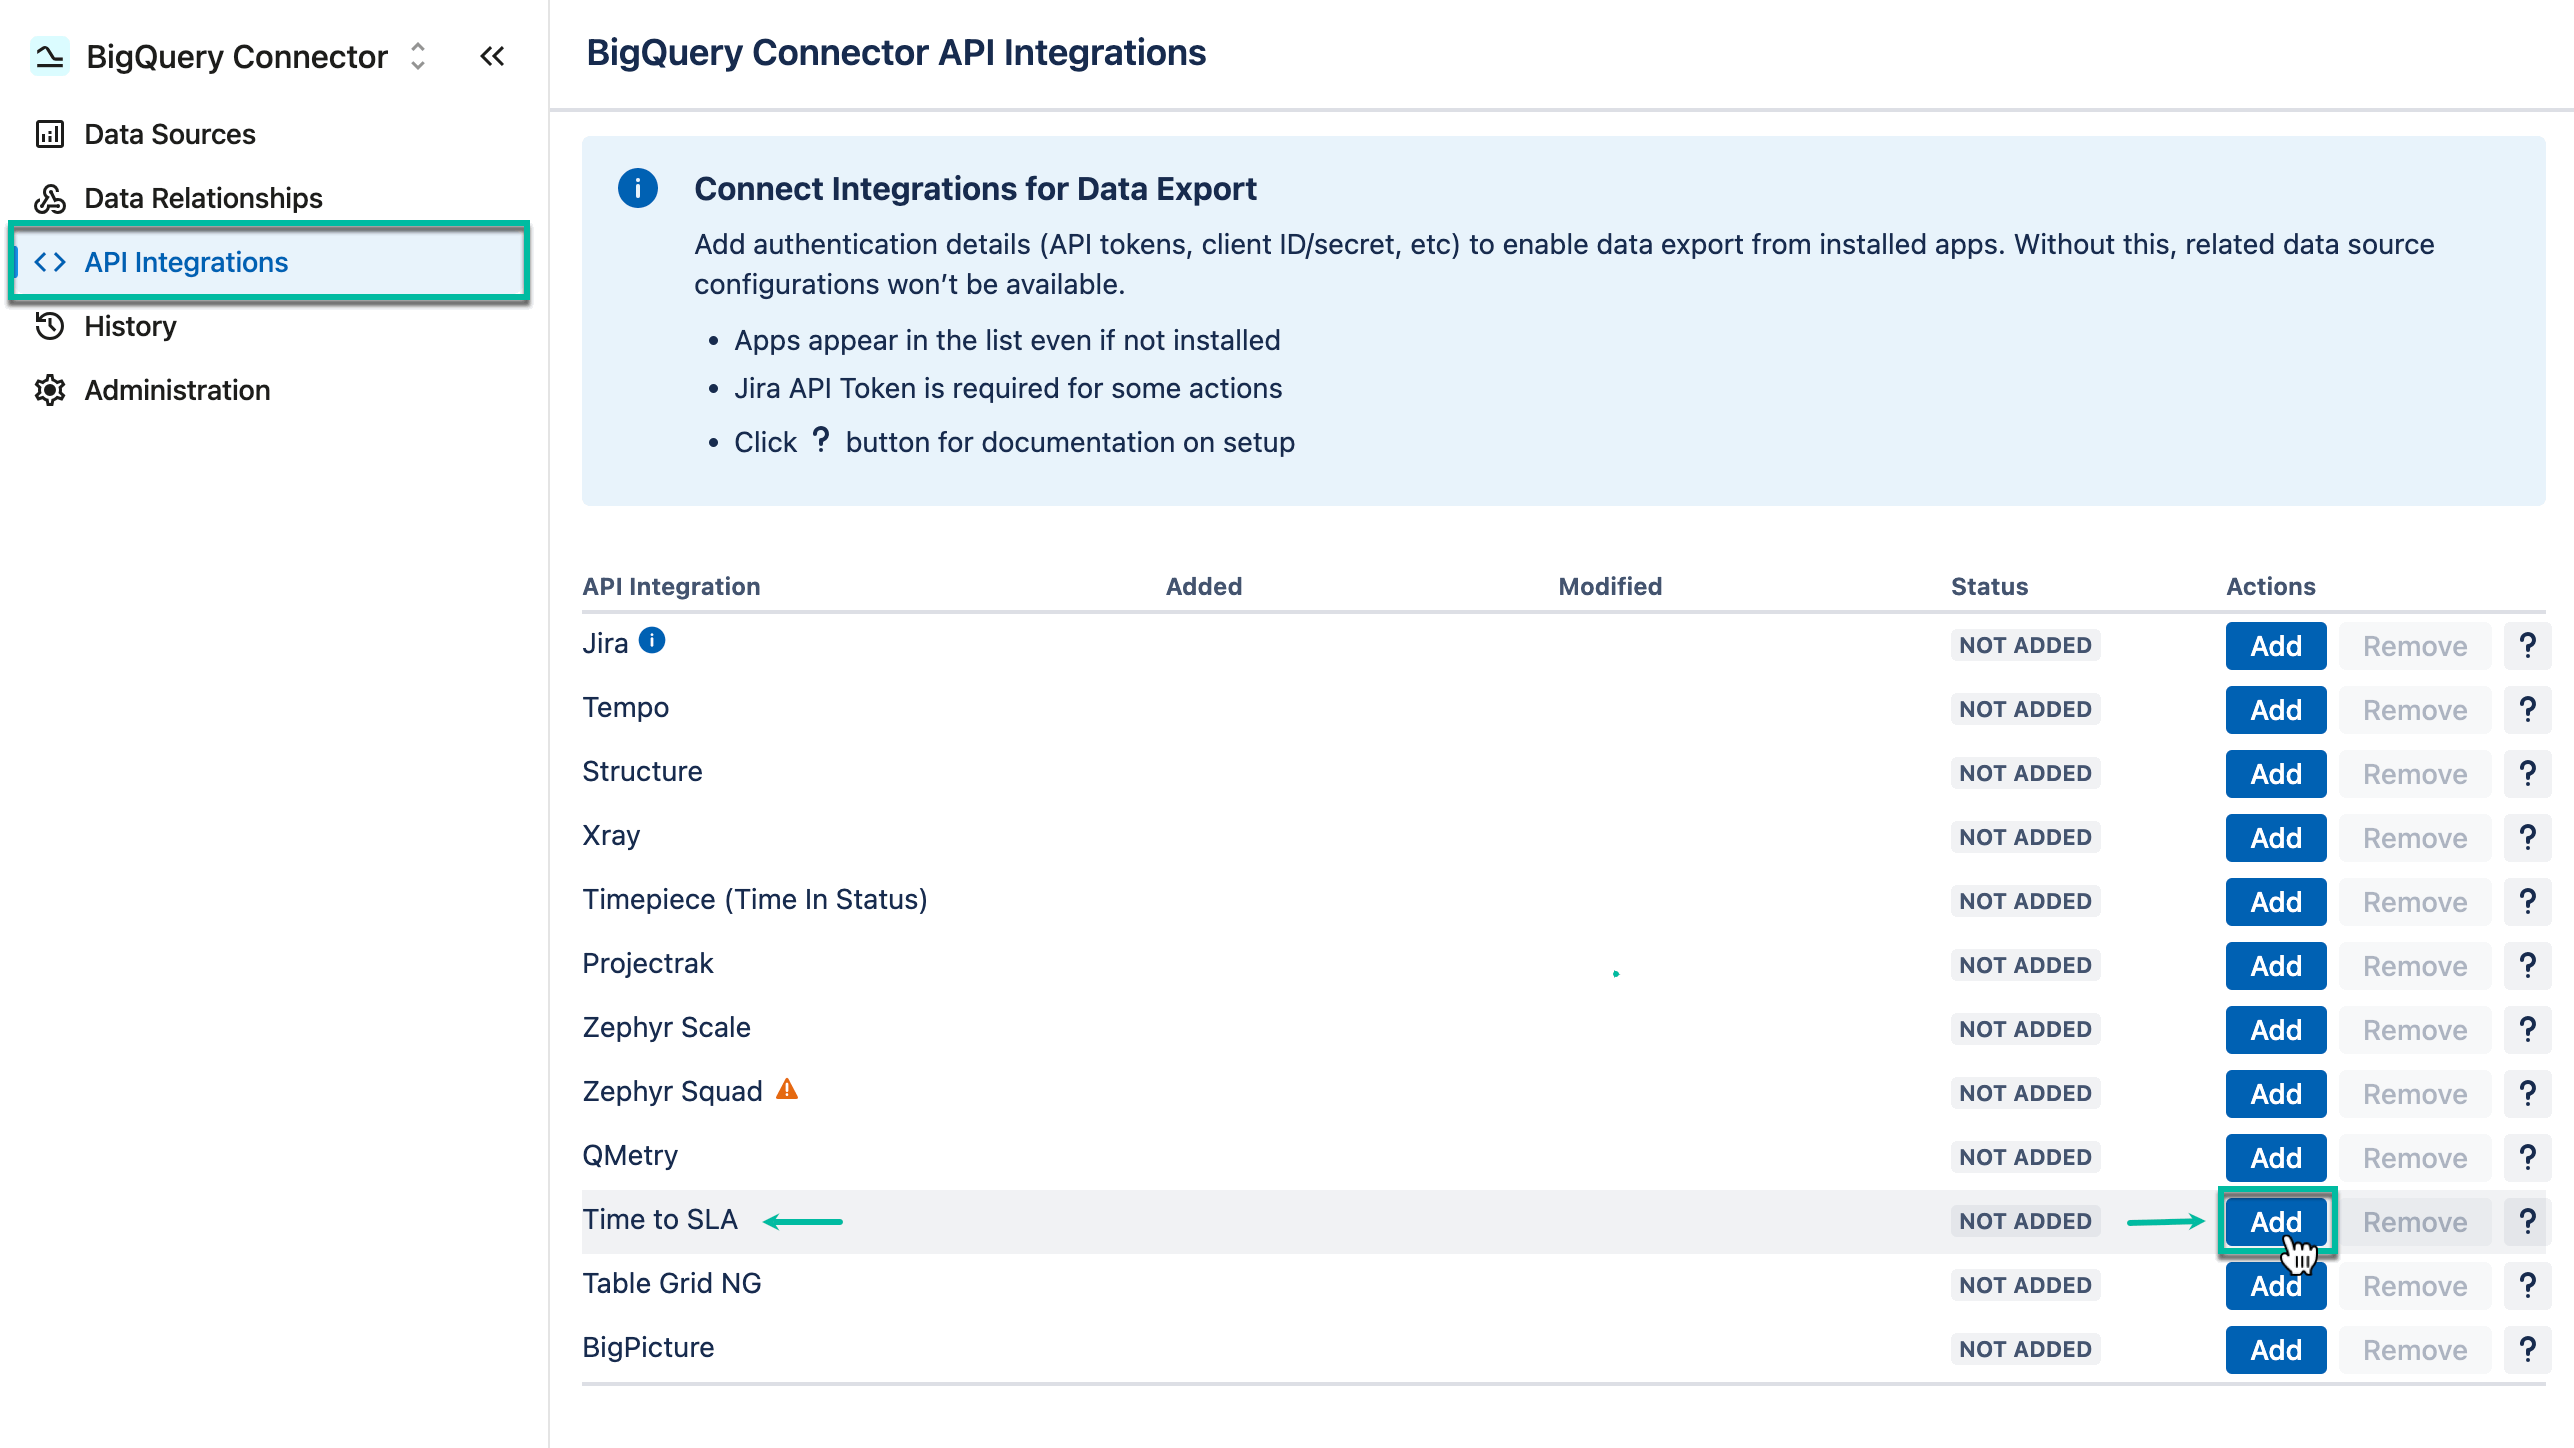Click the Add button for QMetry

(2275, 1157)
